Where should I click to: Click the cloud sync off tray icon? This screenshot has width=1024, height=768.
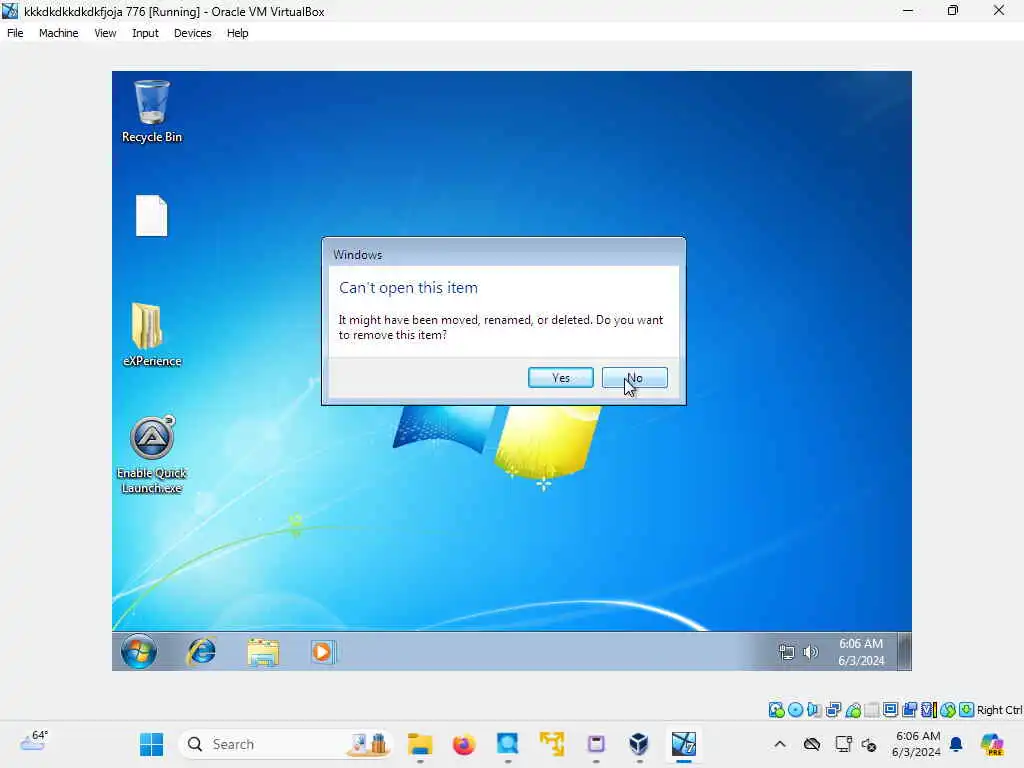point(812,744)
